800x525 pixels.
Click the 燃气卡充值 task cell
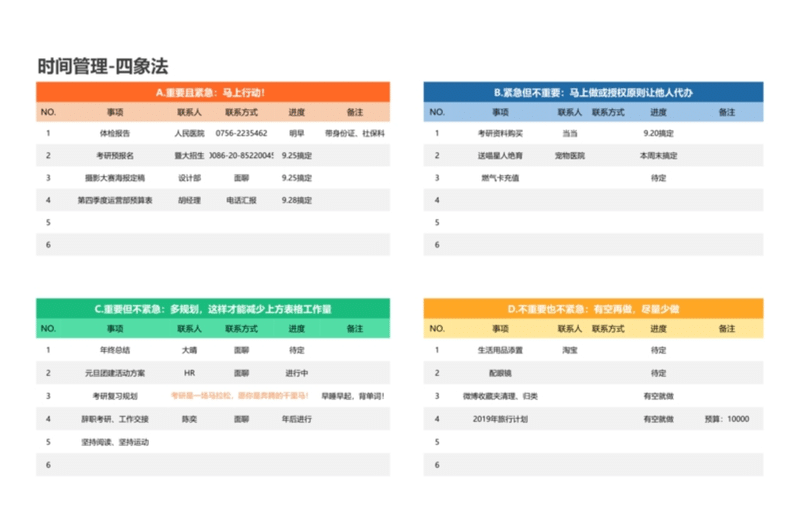499,177
